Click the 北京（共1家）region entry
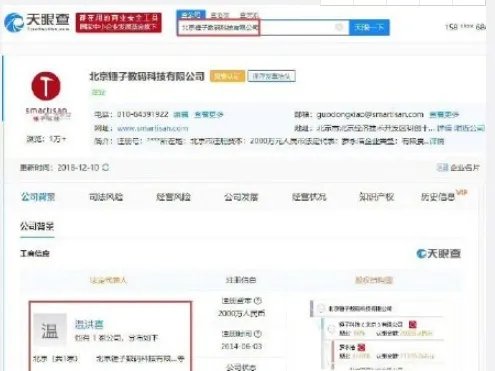Viewport: 495px width, 371px height. 55,359
